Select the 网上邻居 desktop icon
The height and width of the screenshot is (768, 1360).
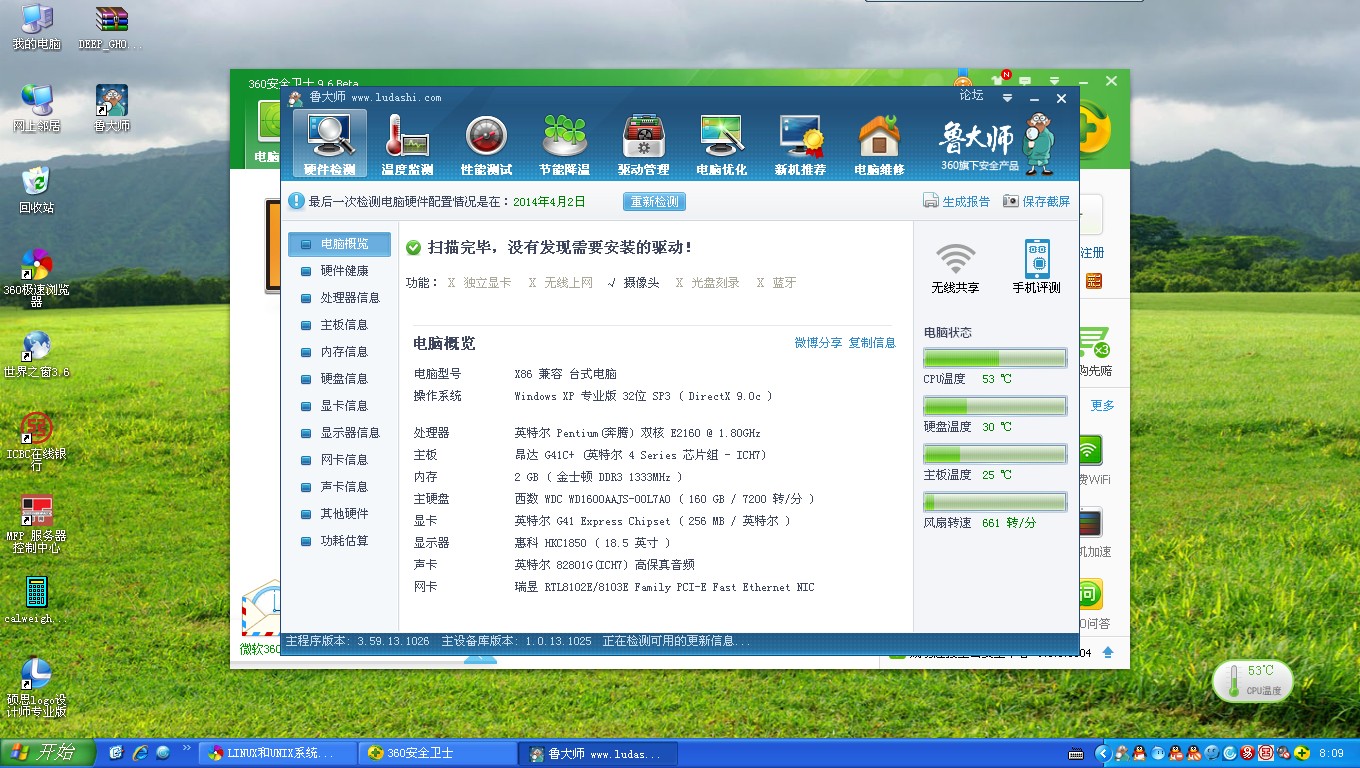(x=37, y=108)
